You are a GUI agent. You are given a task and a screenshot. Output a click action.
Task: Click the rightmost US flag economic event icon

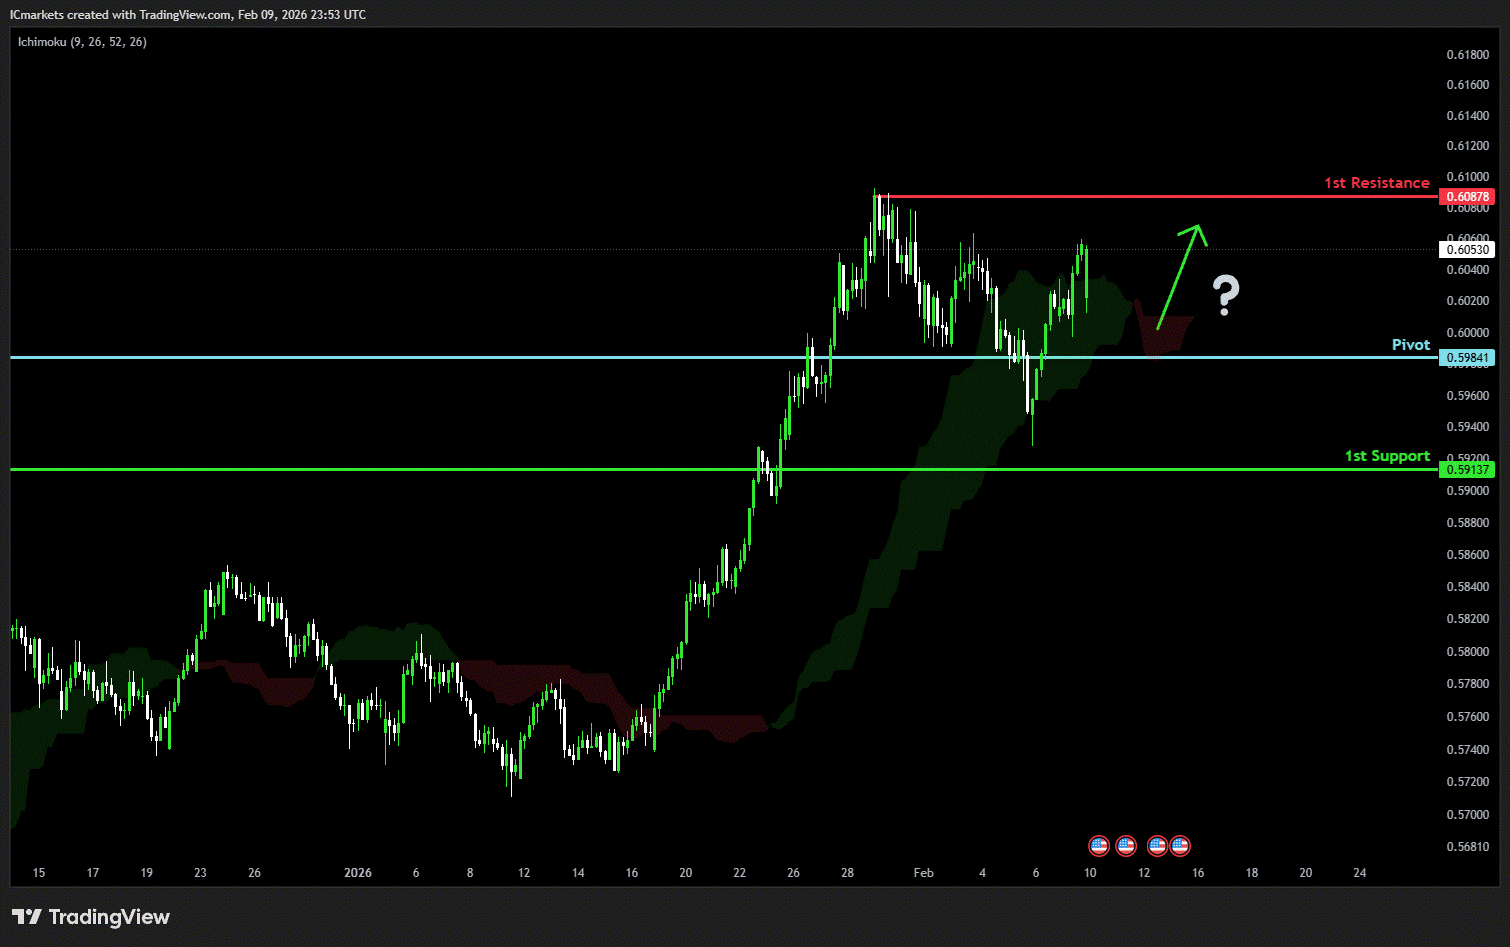(x=1180, y=846)
